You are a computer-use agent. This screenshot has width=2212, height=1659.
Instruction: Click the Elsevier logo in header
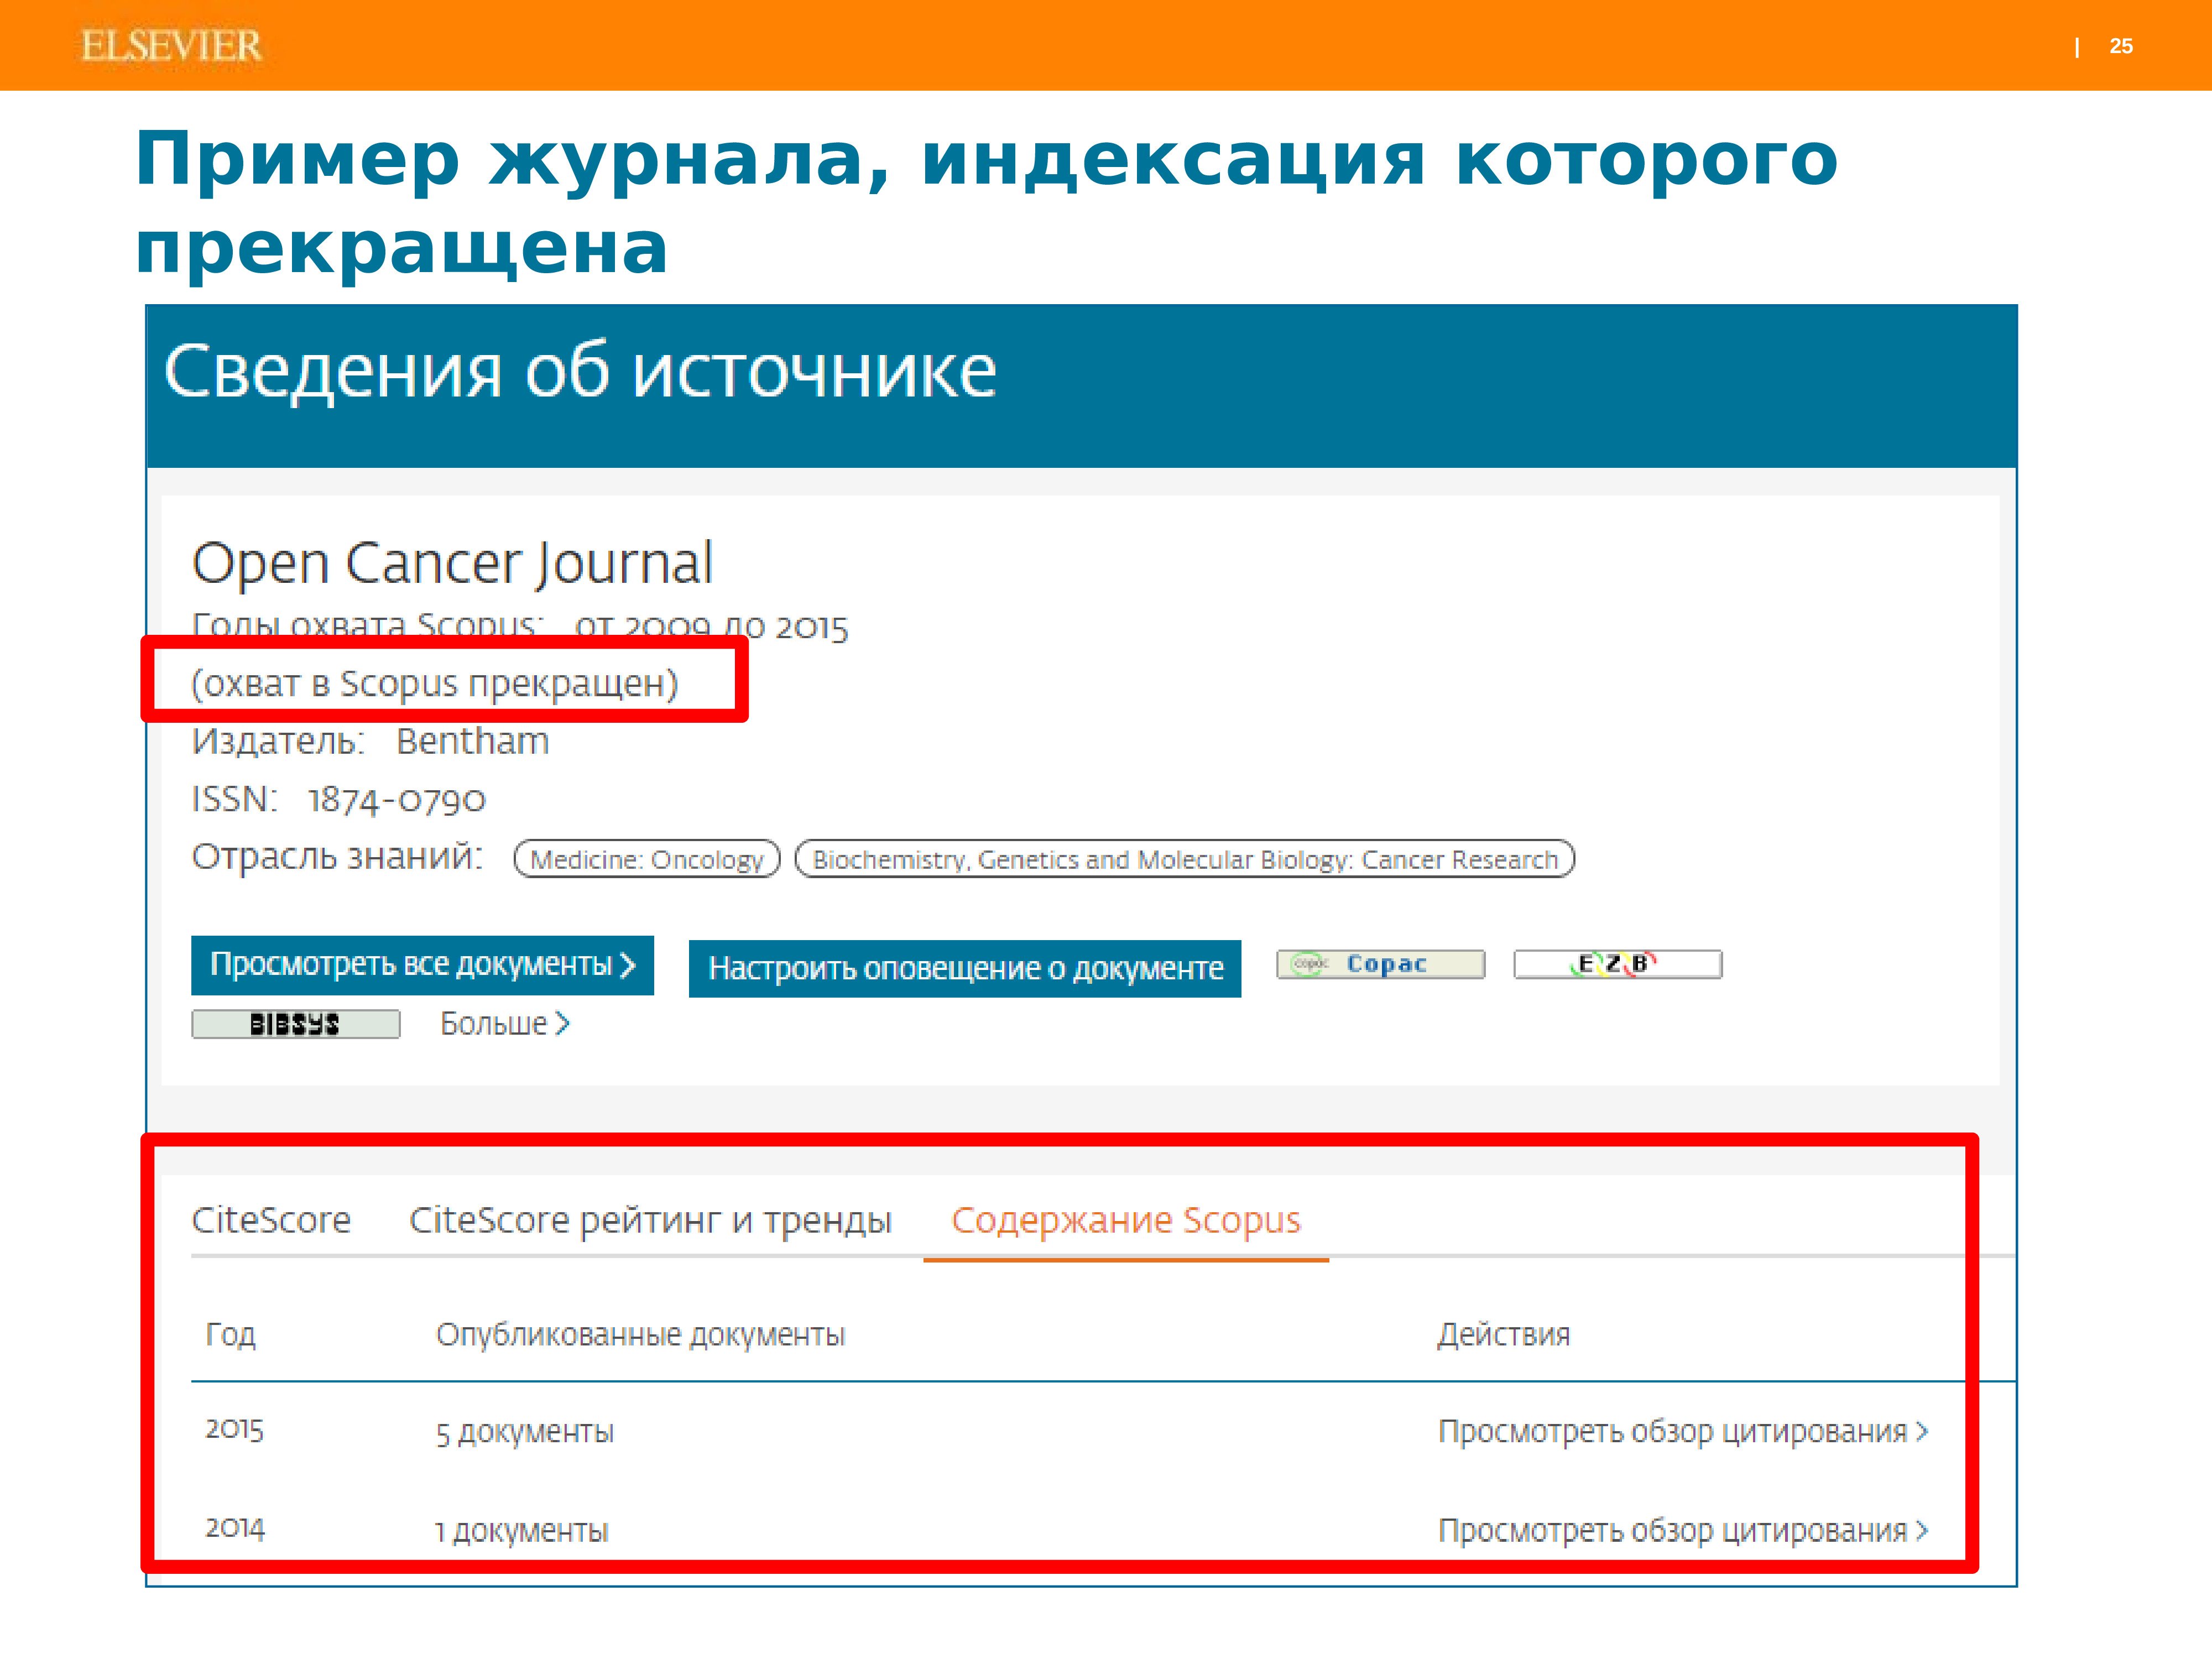coord(171,46)
